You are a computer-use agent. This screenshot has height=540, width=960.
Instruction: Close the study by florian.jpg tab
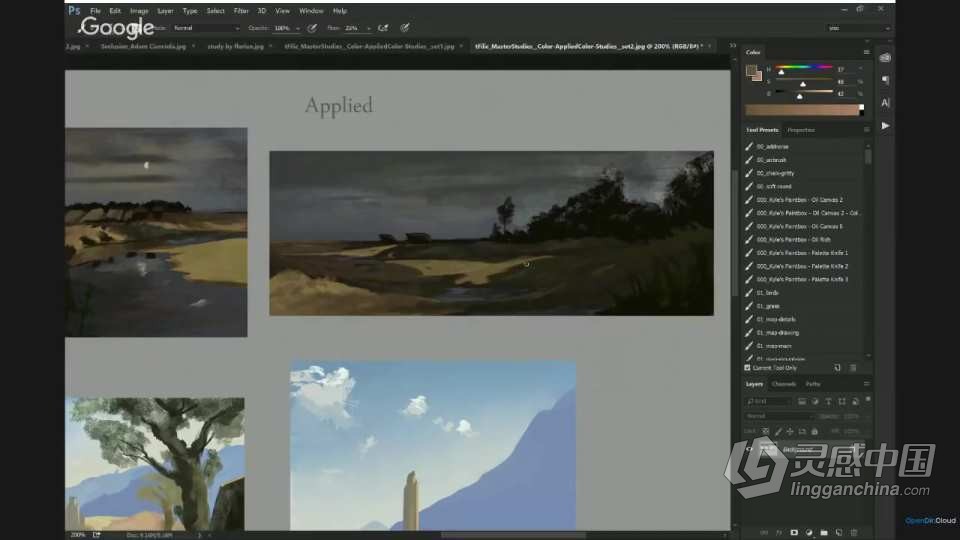[x=270, y=47]
